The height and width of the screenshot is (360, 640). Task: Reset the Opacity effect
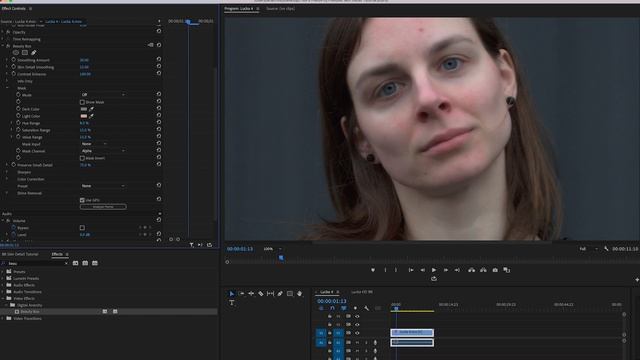point(159,31)
